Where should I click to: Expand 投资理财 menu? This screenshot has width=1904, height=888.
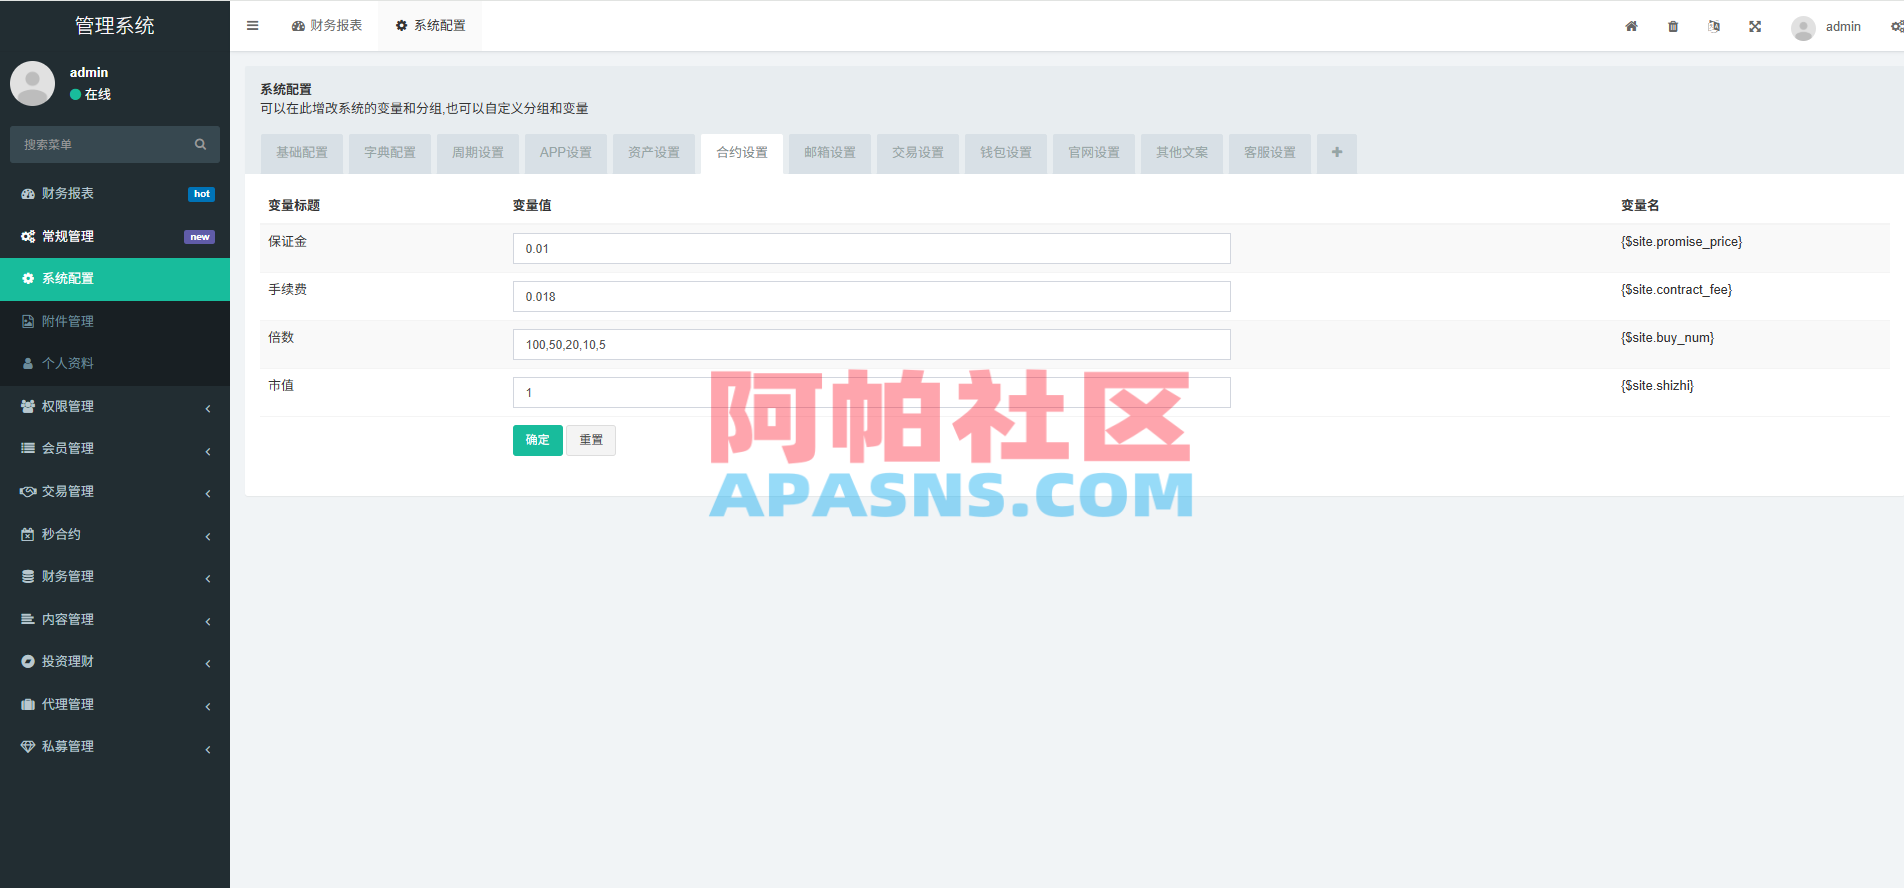coord(115,661)
